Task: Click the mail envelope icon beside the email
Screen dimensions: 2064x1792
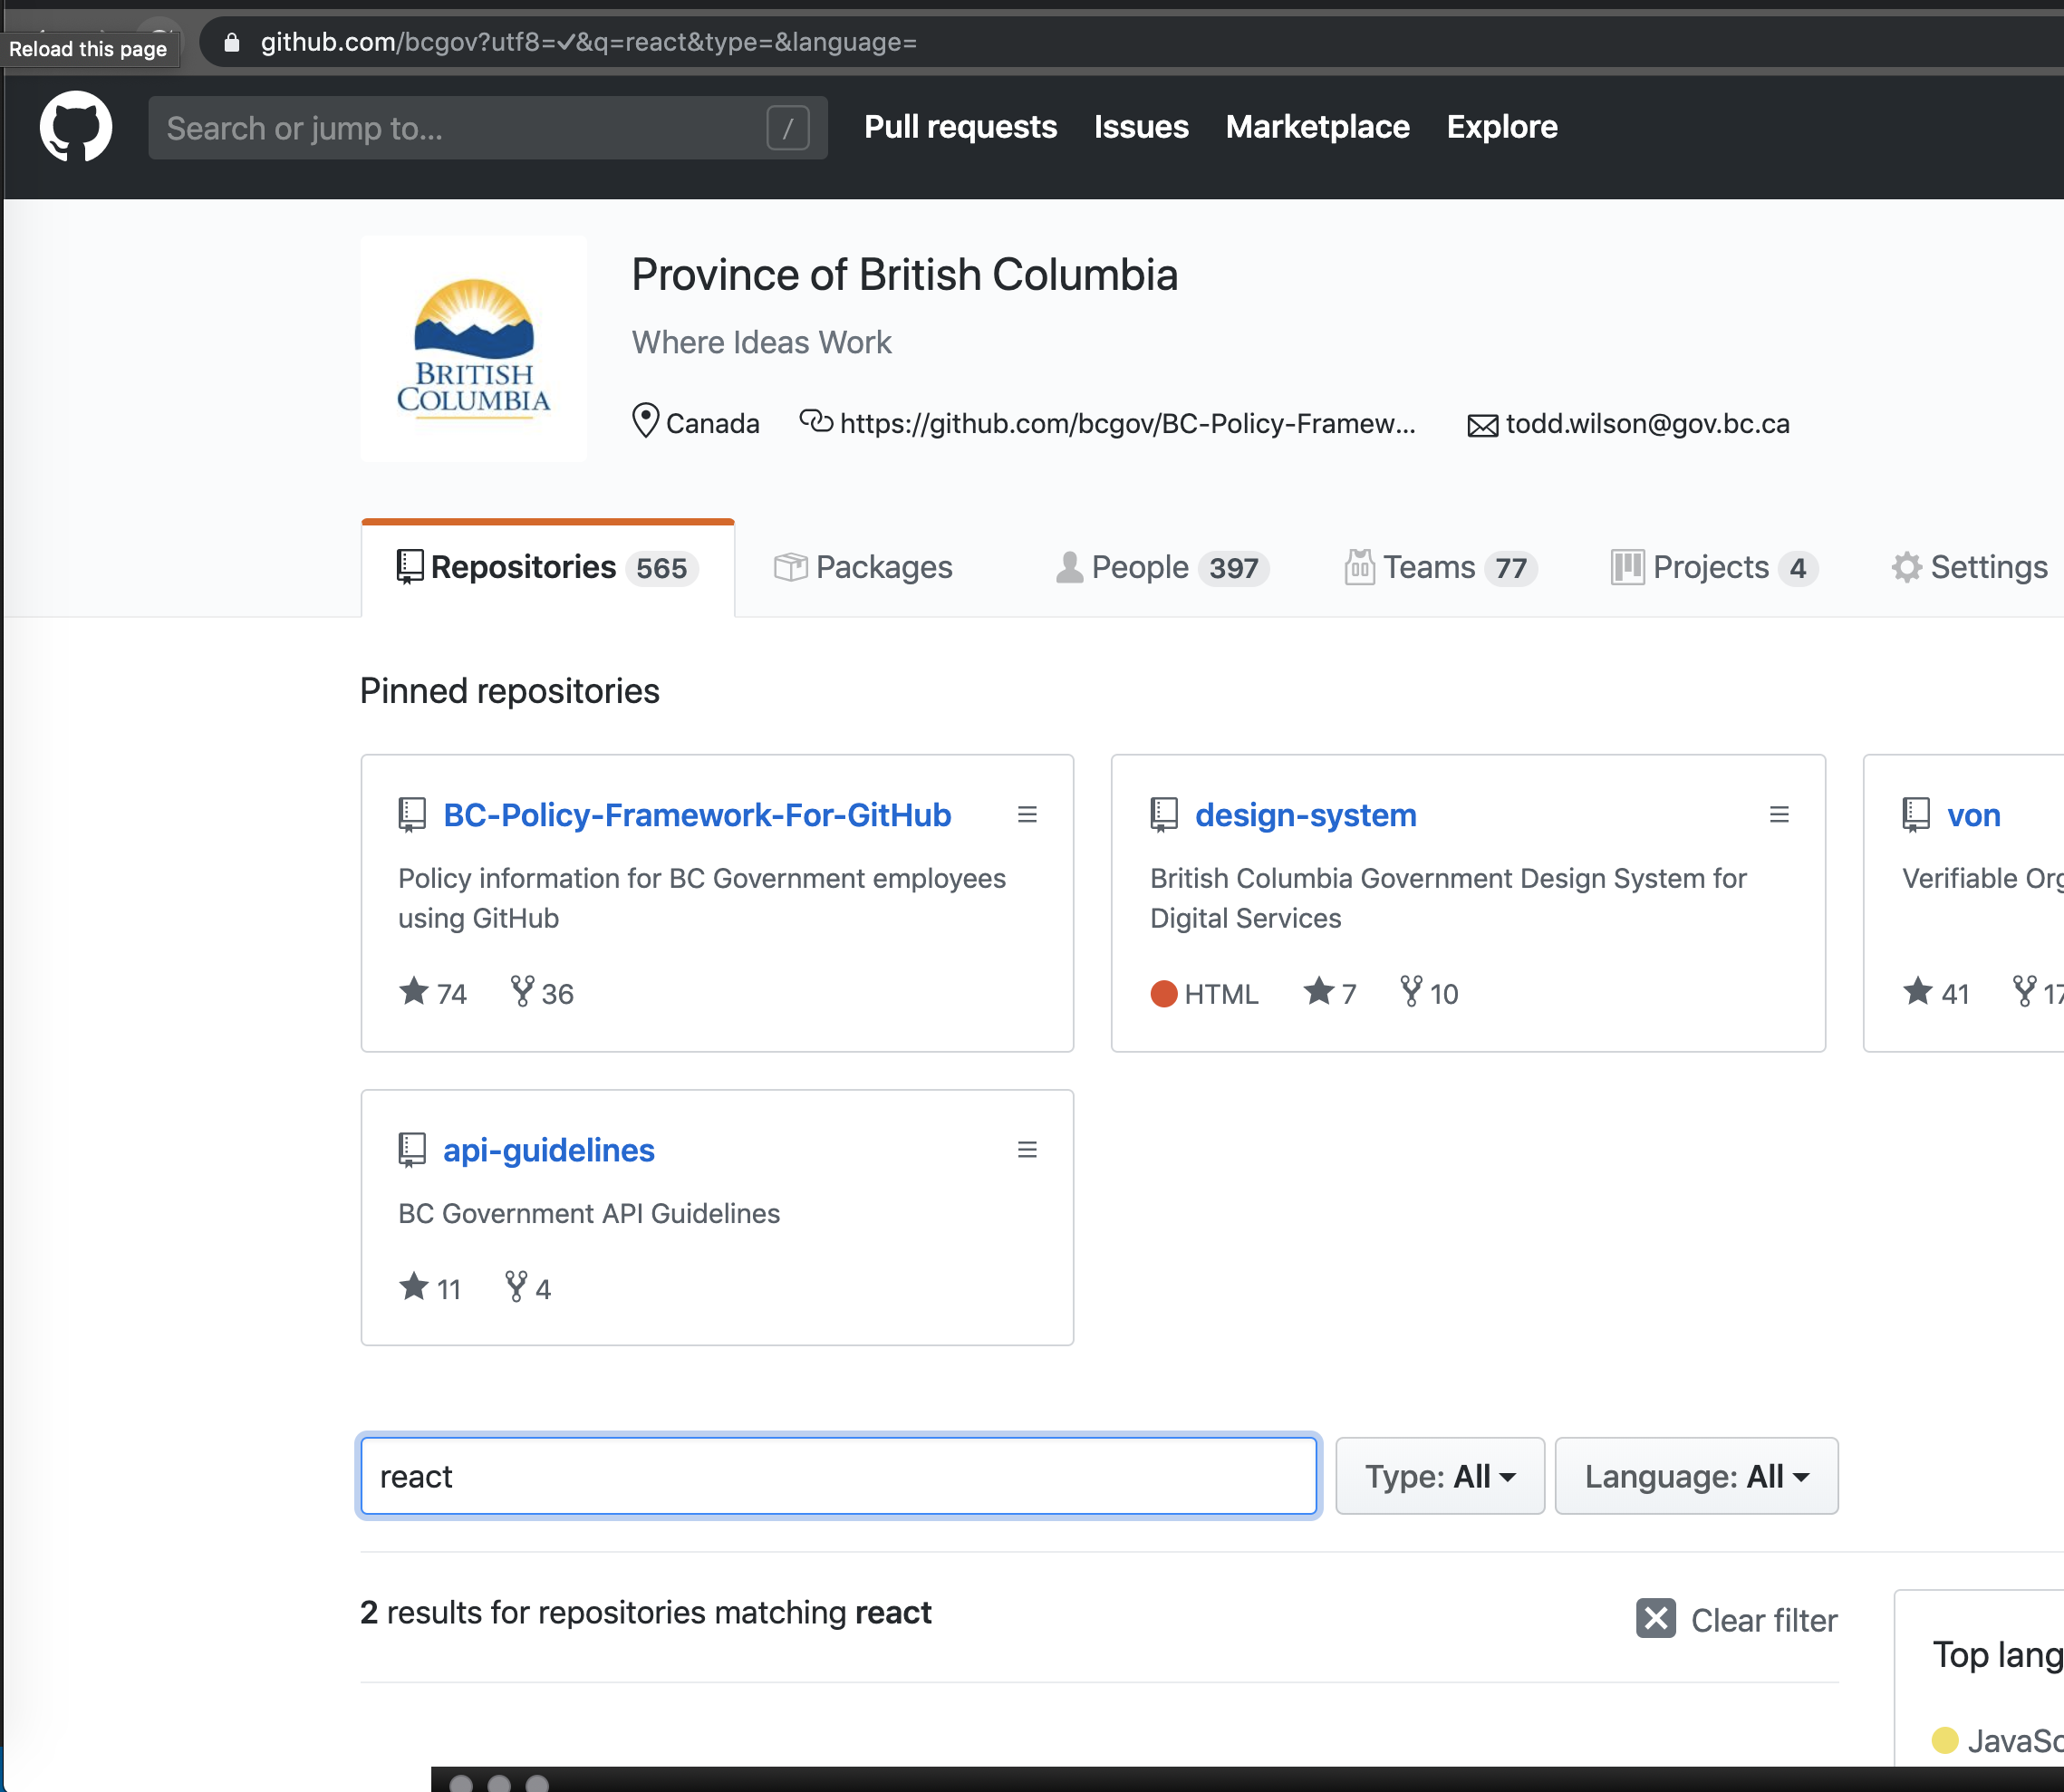Action: pos(1482,426)
